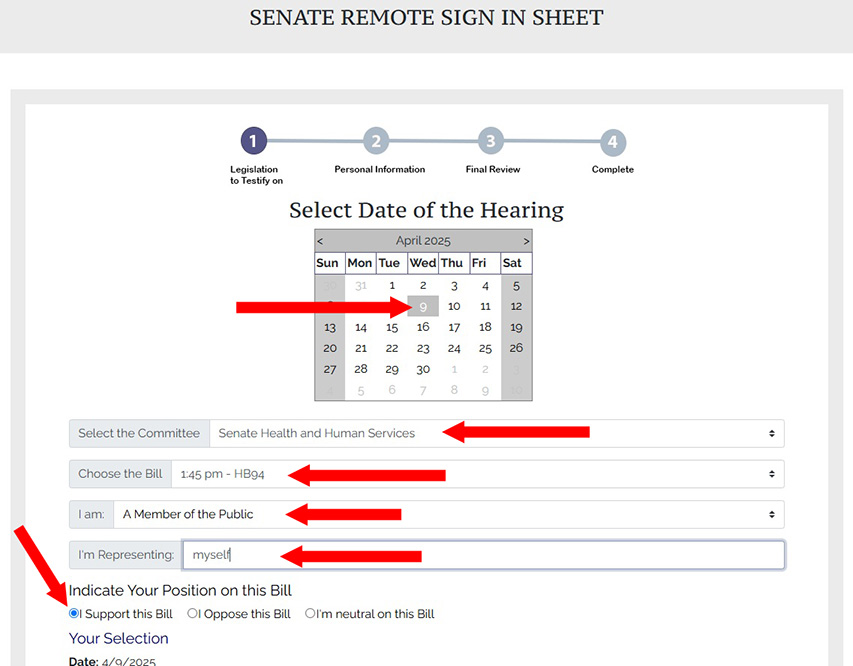Select April 16 on the calendar
The width and height of the screenshot is (853, 666).
pos(422,327)
